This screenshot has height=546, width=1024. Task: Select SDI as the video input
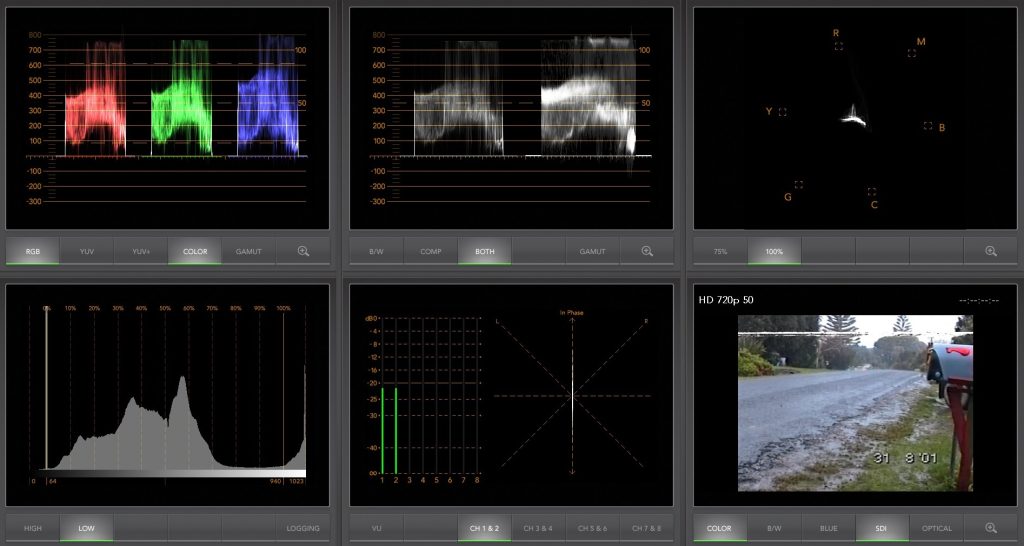pos(882,528)
